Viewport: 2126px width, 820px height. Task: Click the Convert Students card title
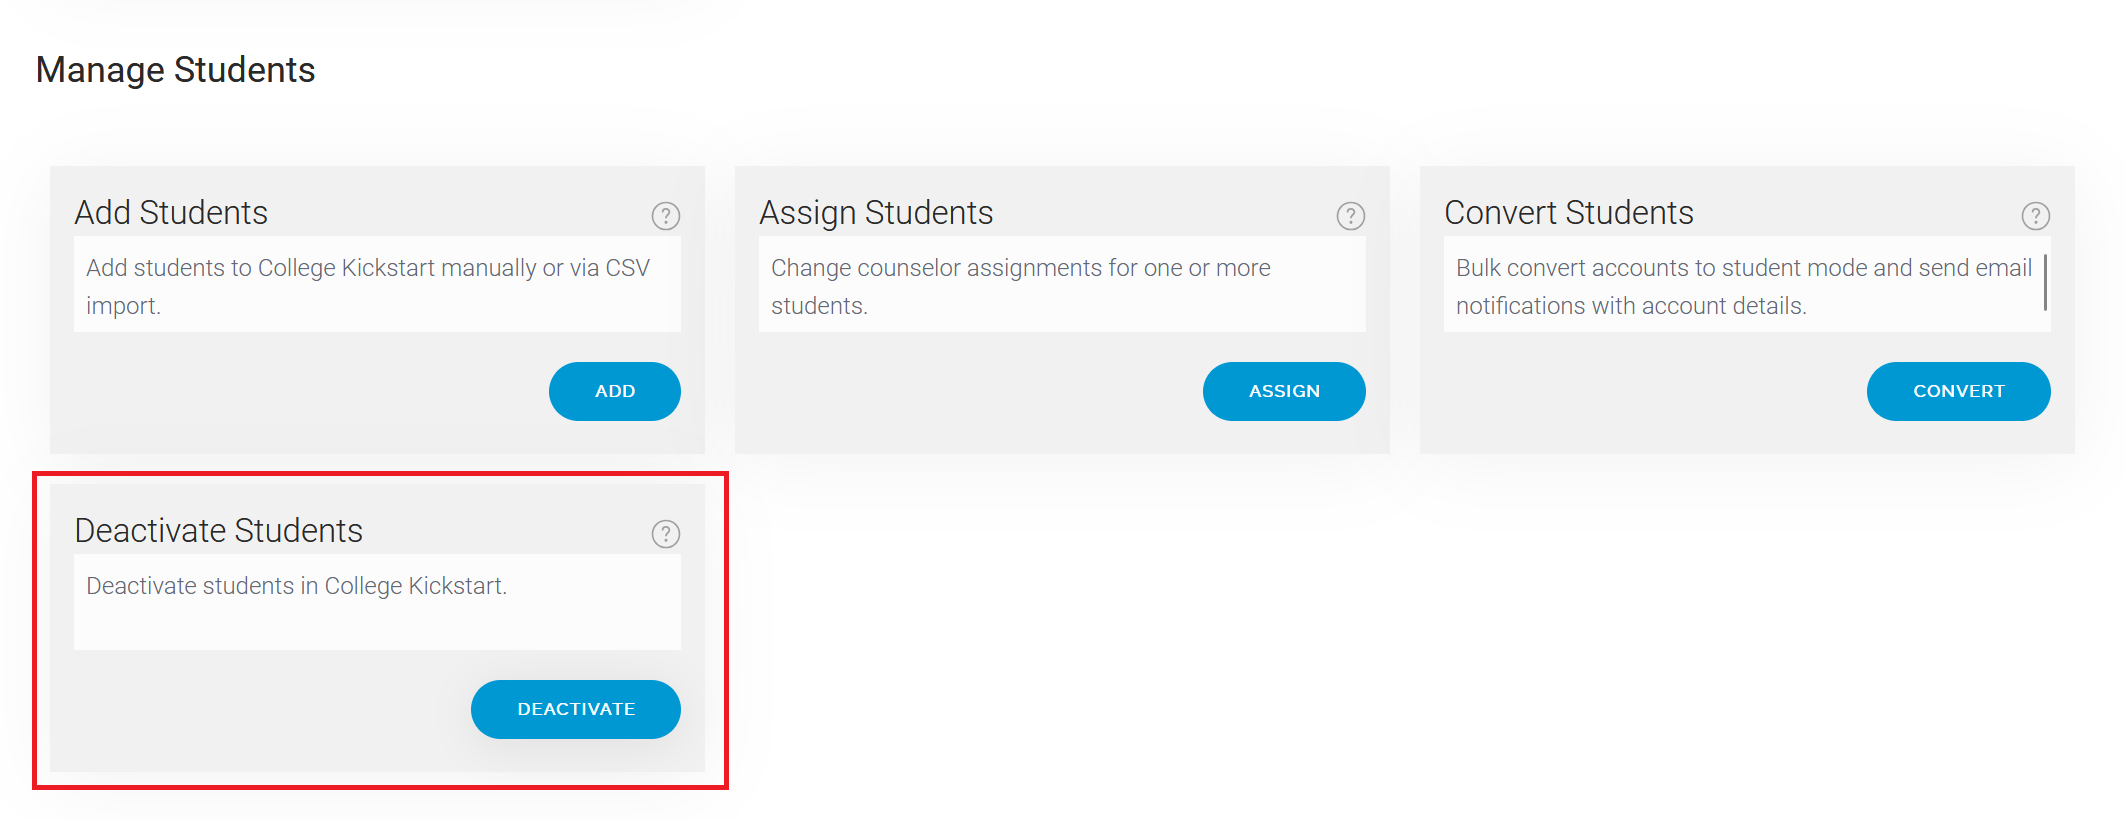tap(1569, 213)
